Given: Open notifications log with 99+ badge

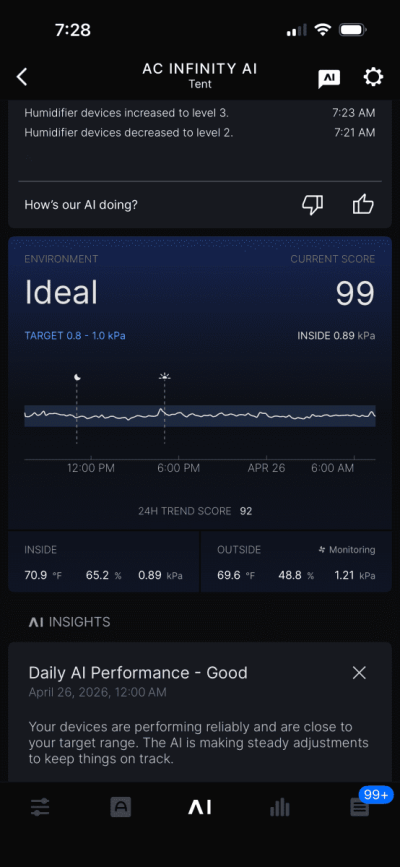Looking at the screenshot, I should [x=361, y=806].
